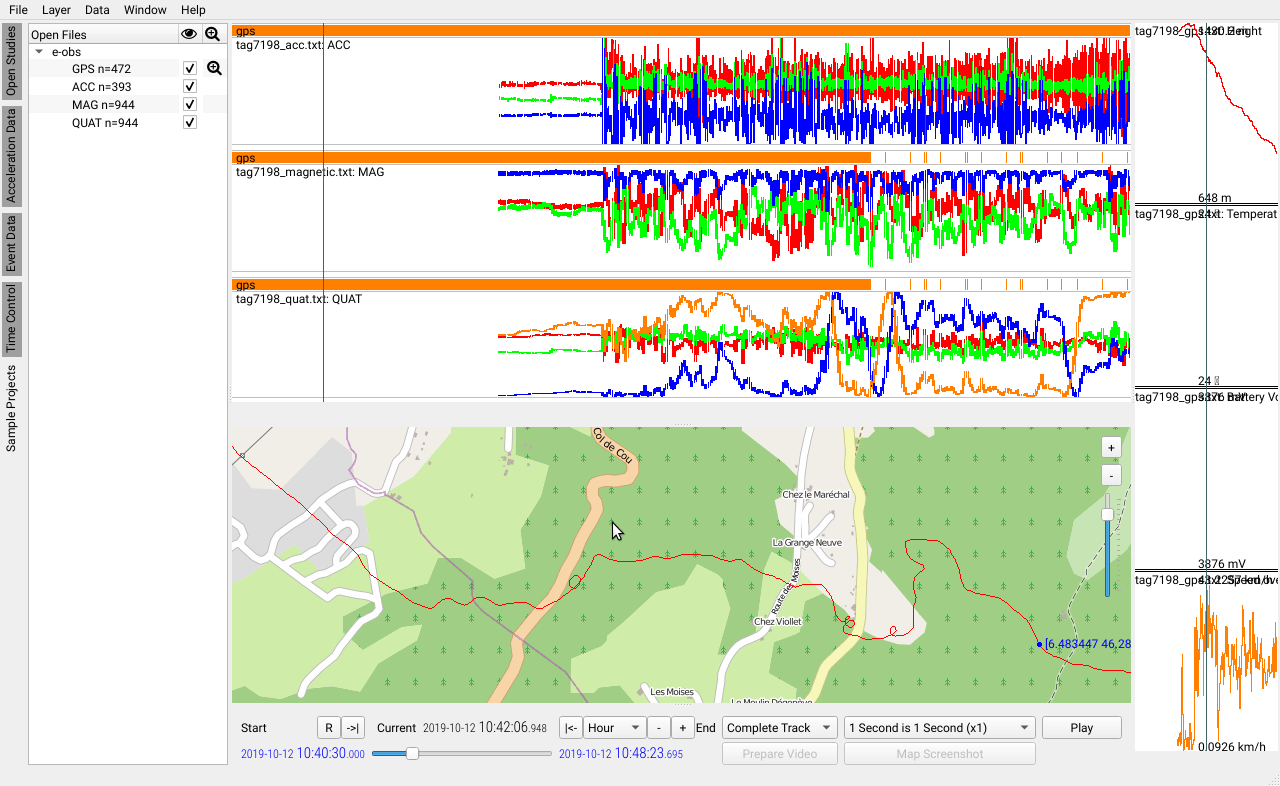
Task: Switch to the Acceleration Data tab
Action: tap(11, 156)
